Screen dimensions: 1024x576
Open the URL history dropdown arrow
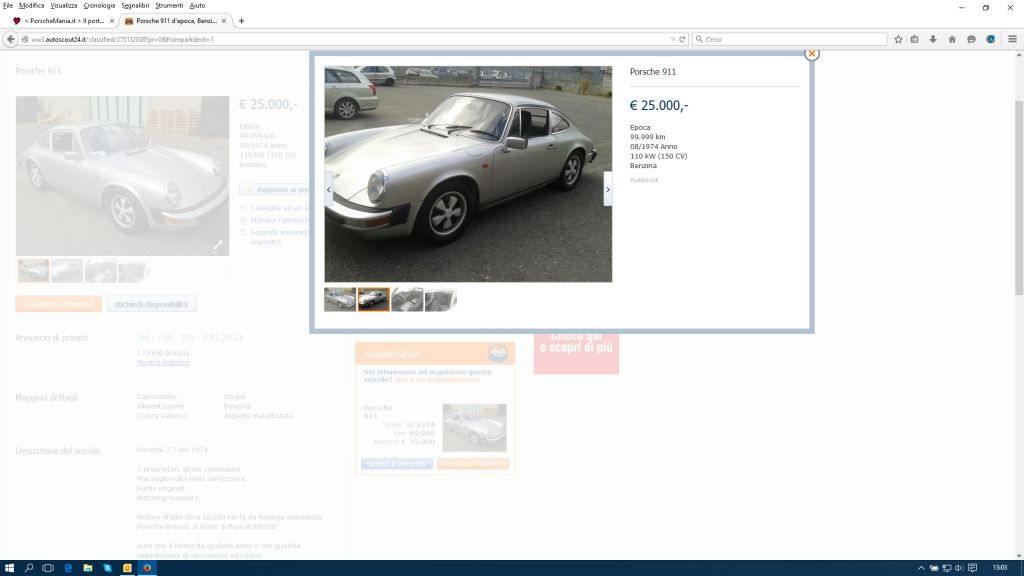[x=673, y=39]
